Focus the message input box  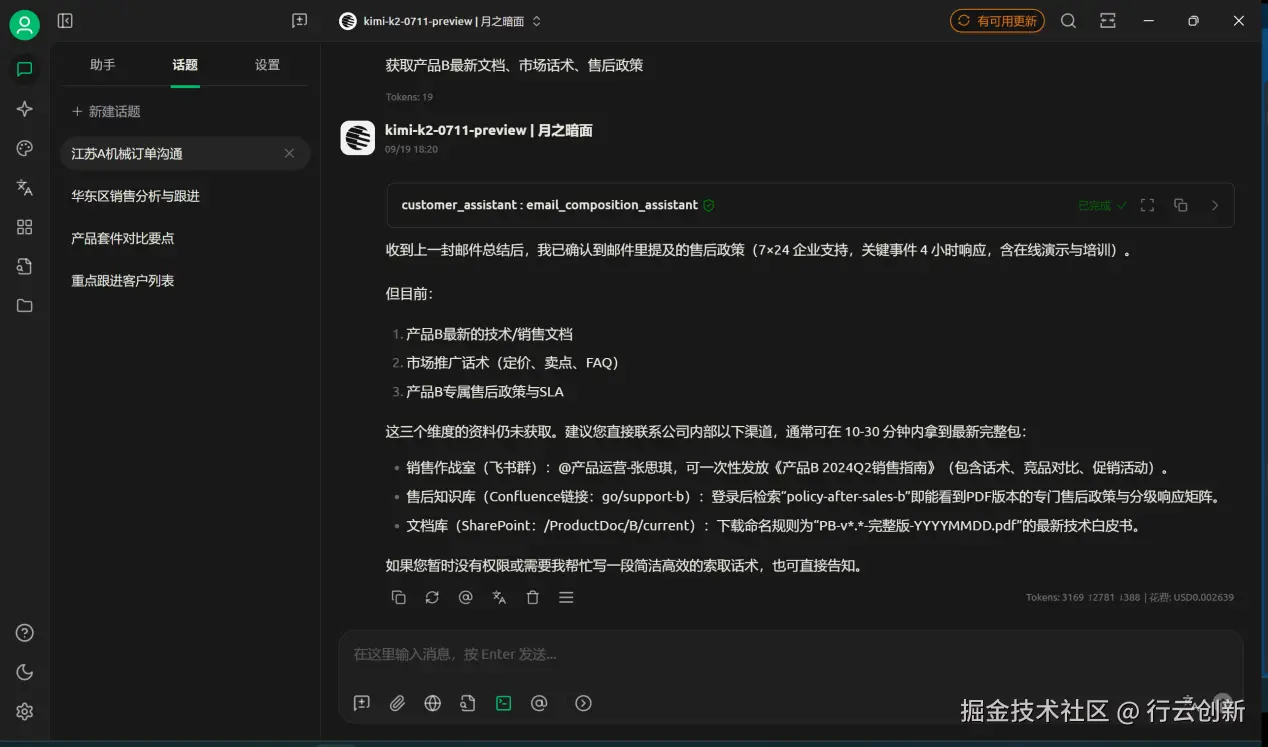tap(790, 654)
